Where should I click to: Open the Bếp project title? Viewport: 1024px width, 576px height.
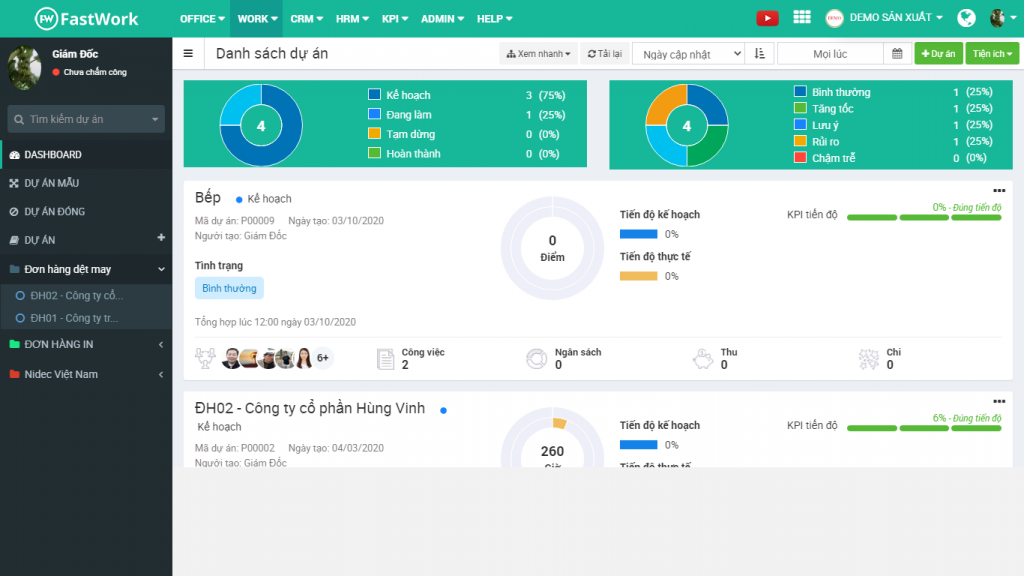[208, 197]
